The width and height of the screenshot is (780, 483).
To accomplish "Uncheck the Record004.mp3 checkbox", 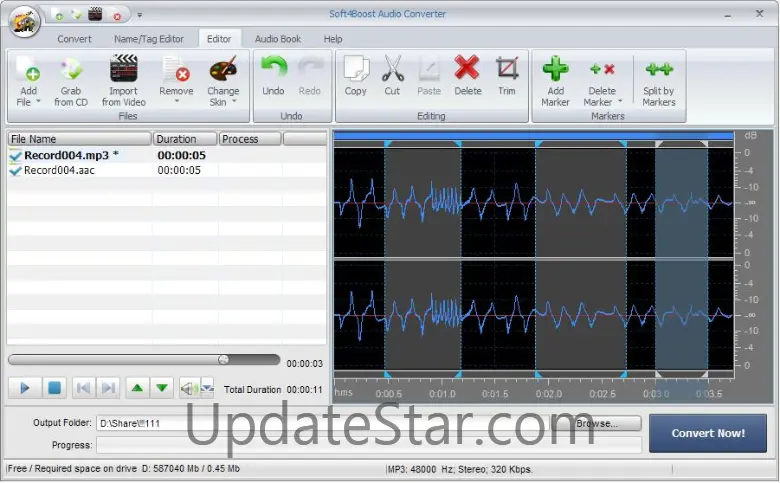I will [15, 156].
